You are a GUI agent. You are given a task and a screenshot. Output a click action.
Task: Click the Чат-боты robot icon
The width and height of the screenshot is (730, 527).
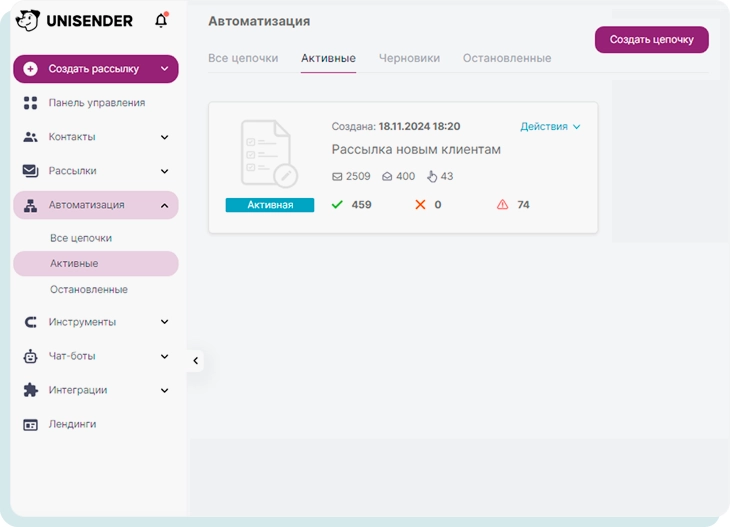30,356
